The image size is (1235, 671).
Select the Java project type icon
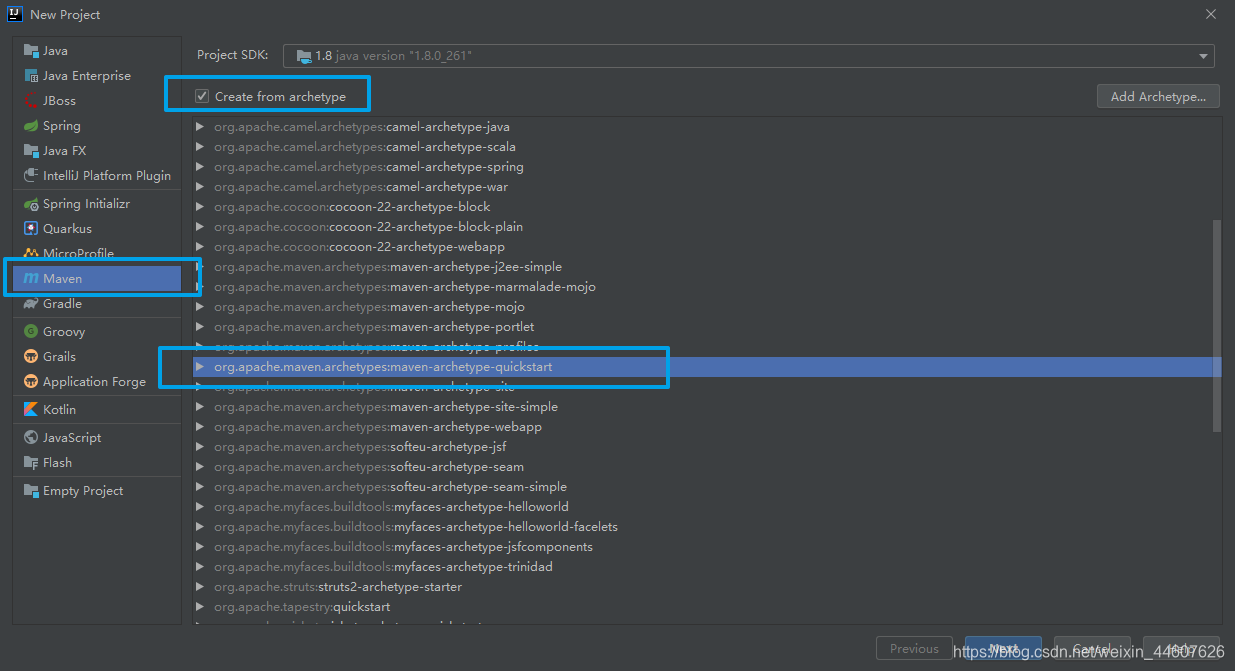31,51
